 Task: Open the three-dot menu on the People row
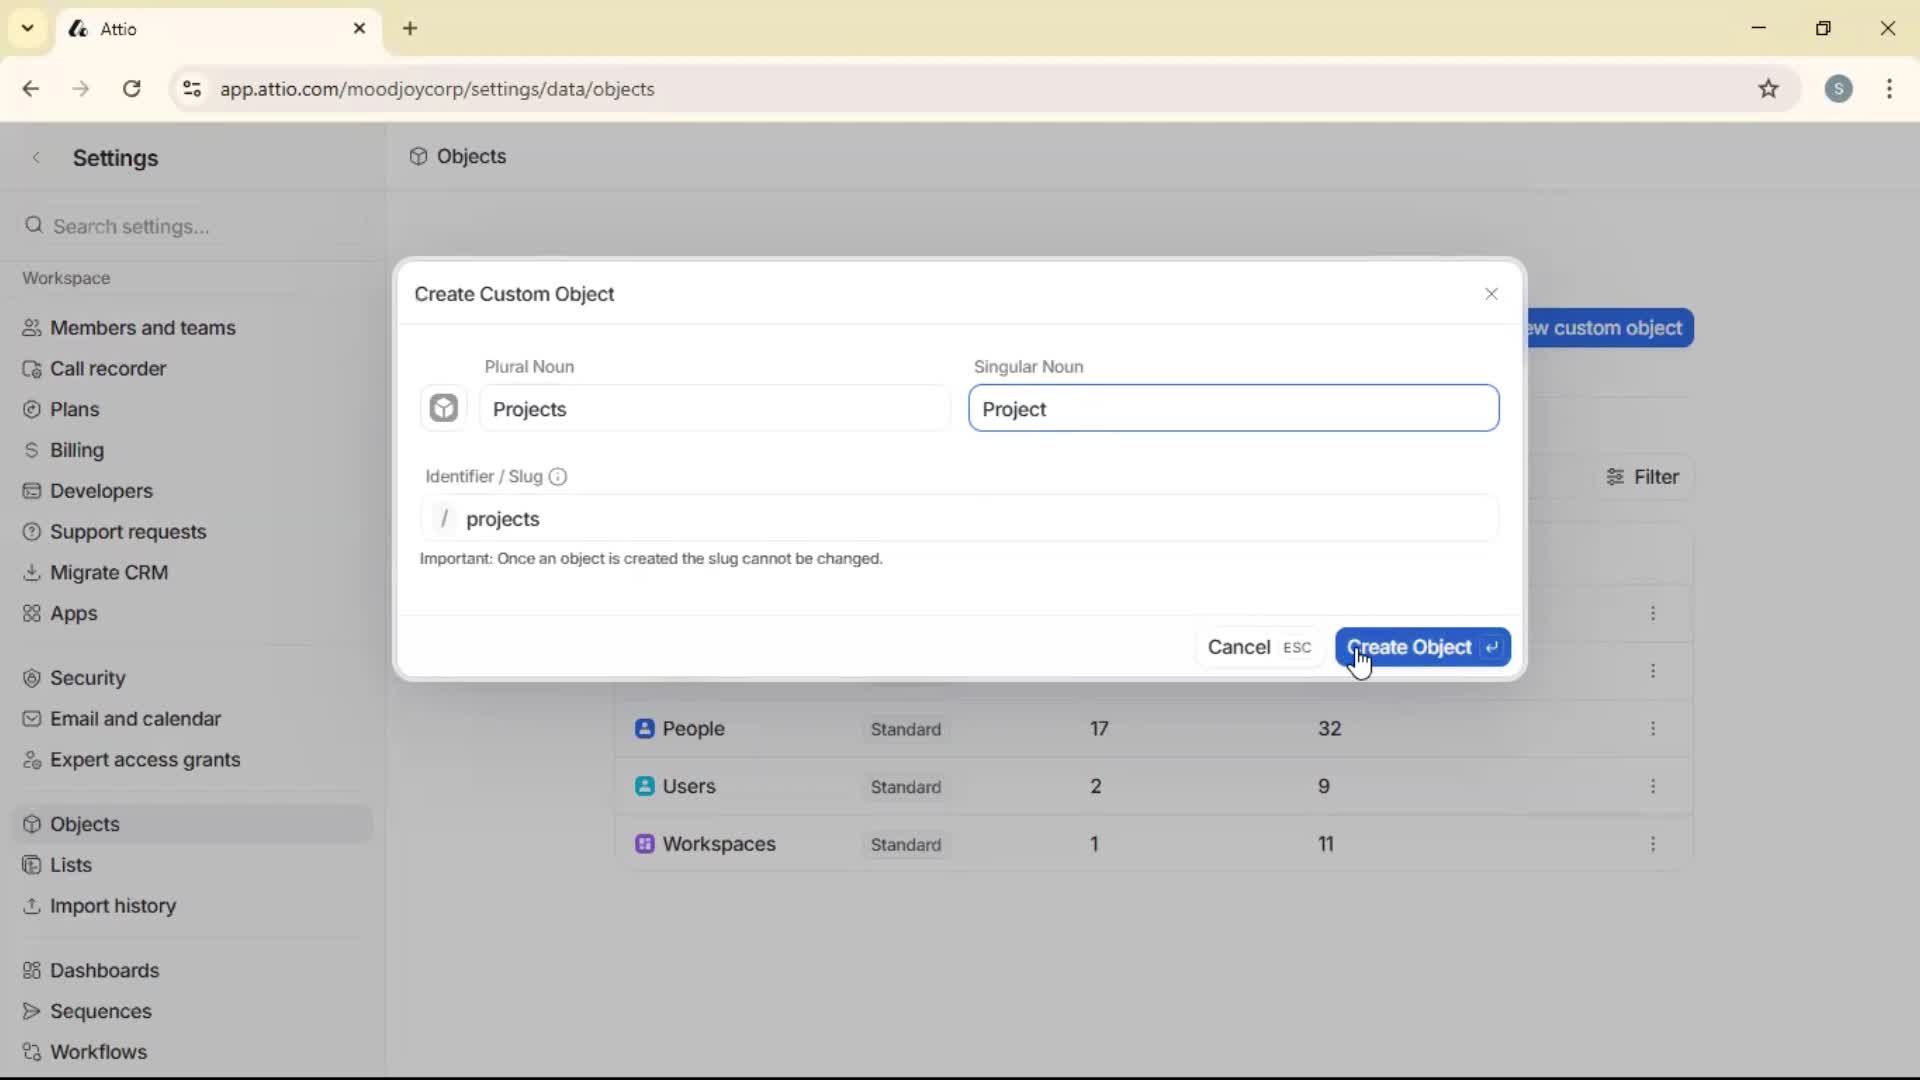coord(1654,729)
